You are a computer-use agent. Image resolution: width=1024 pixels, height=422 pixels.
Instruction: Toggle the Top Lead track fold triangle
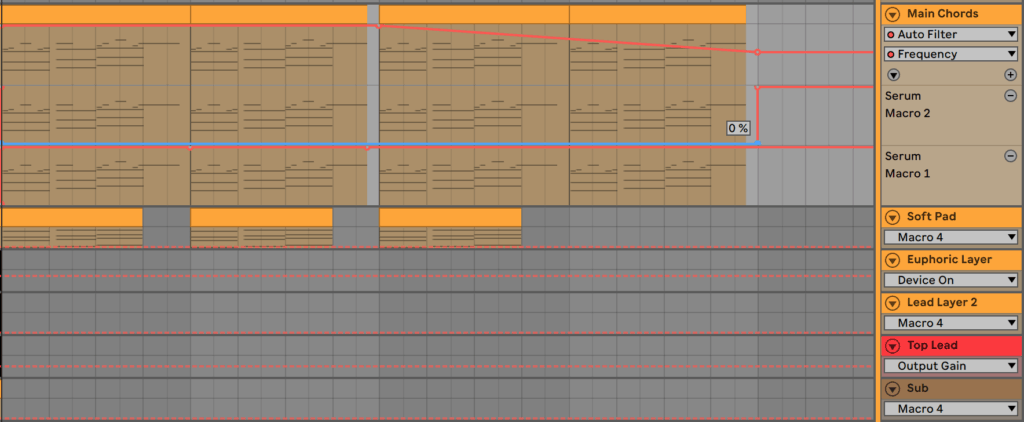893,346
